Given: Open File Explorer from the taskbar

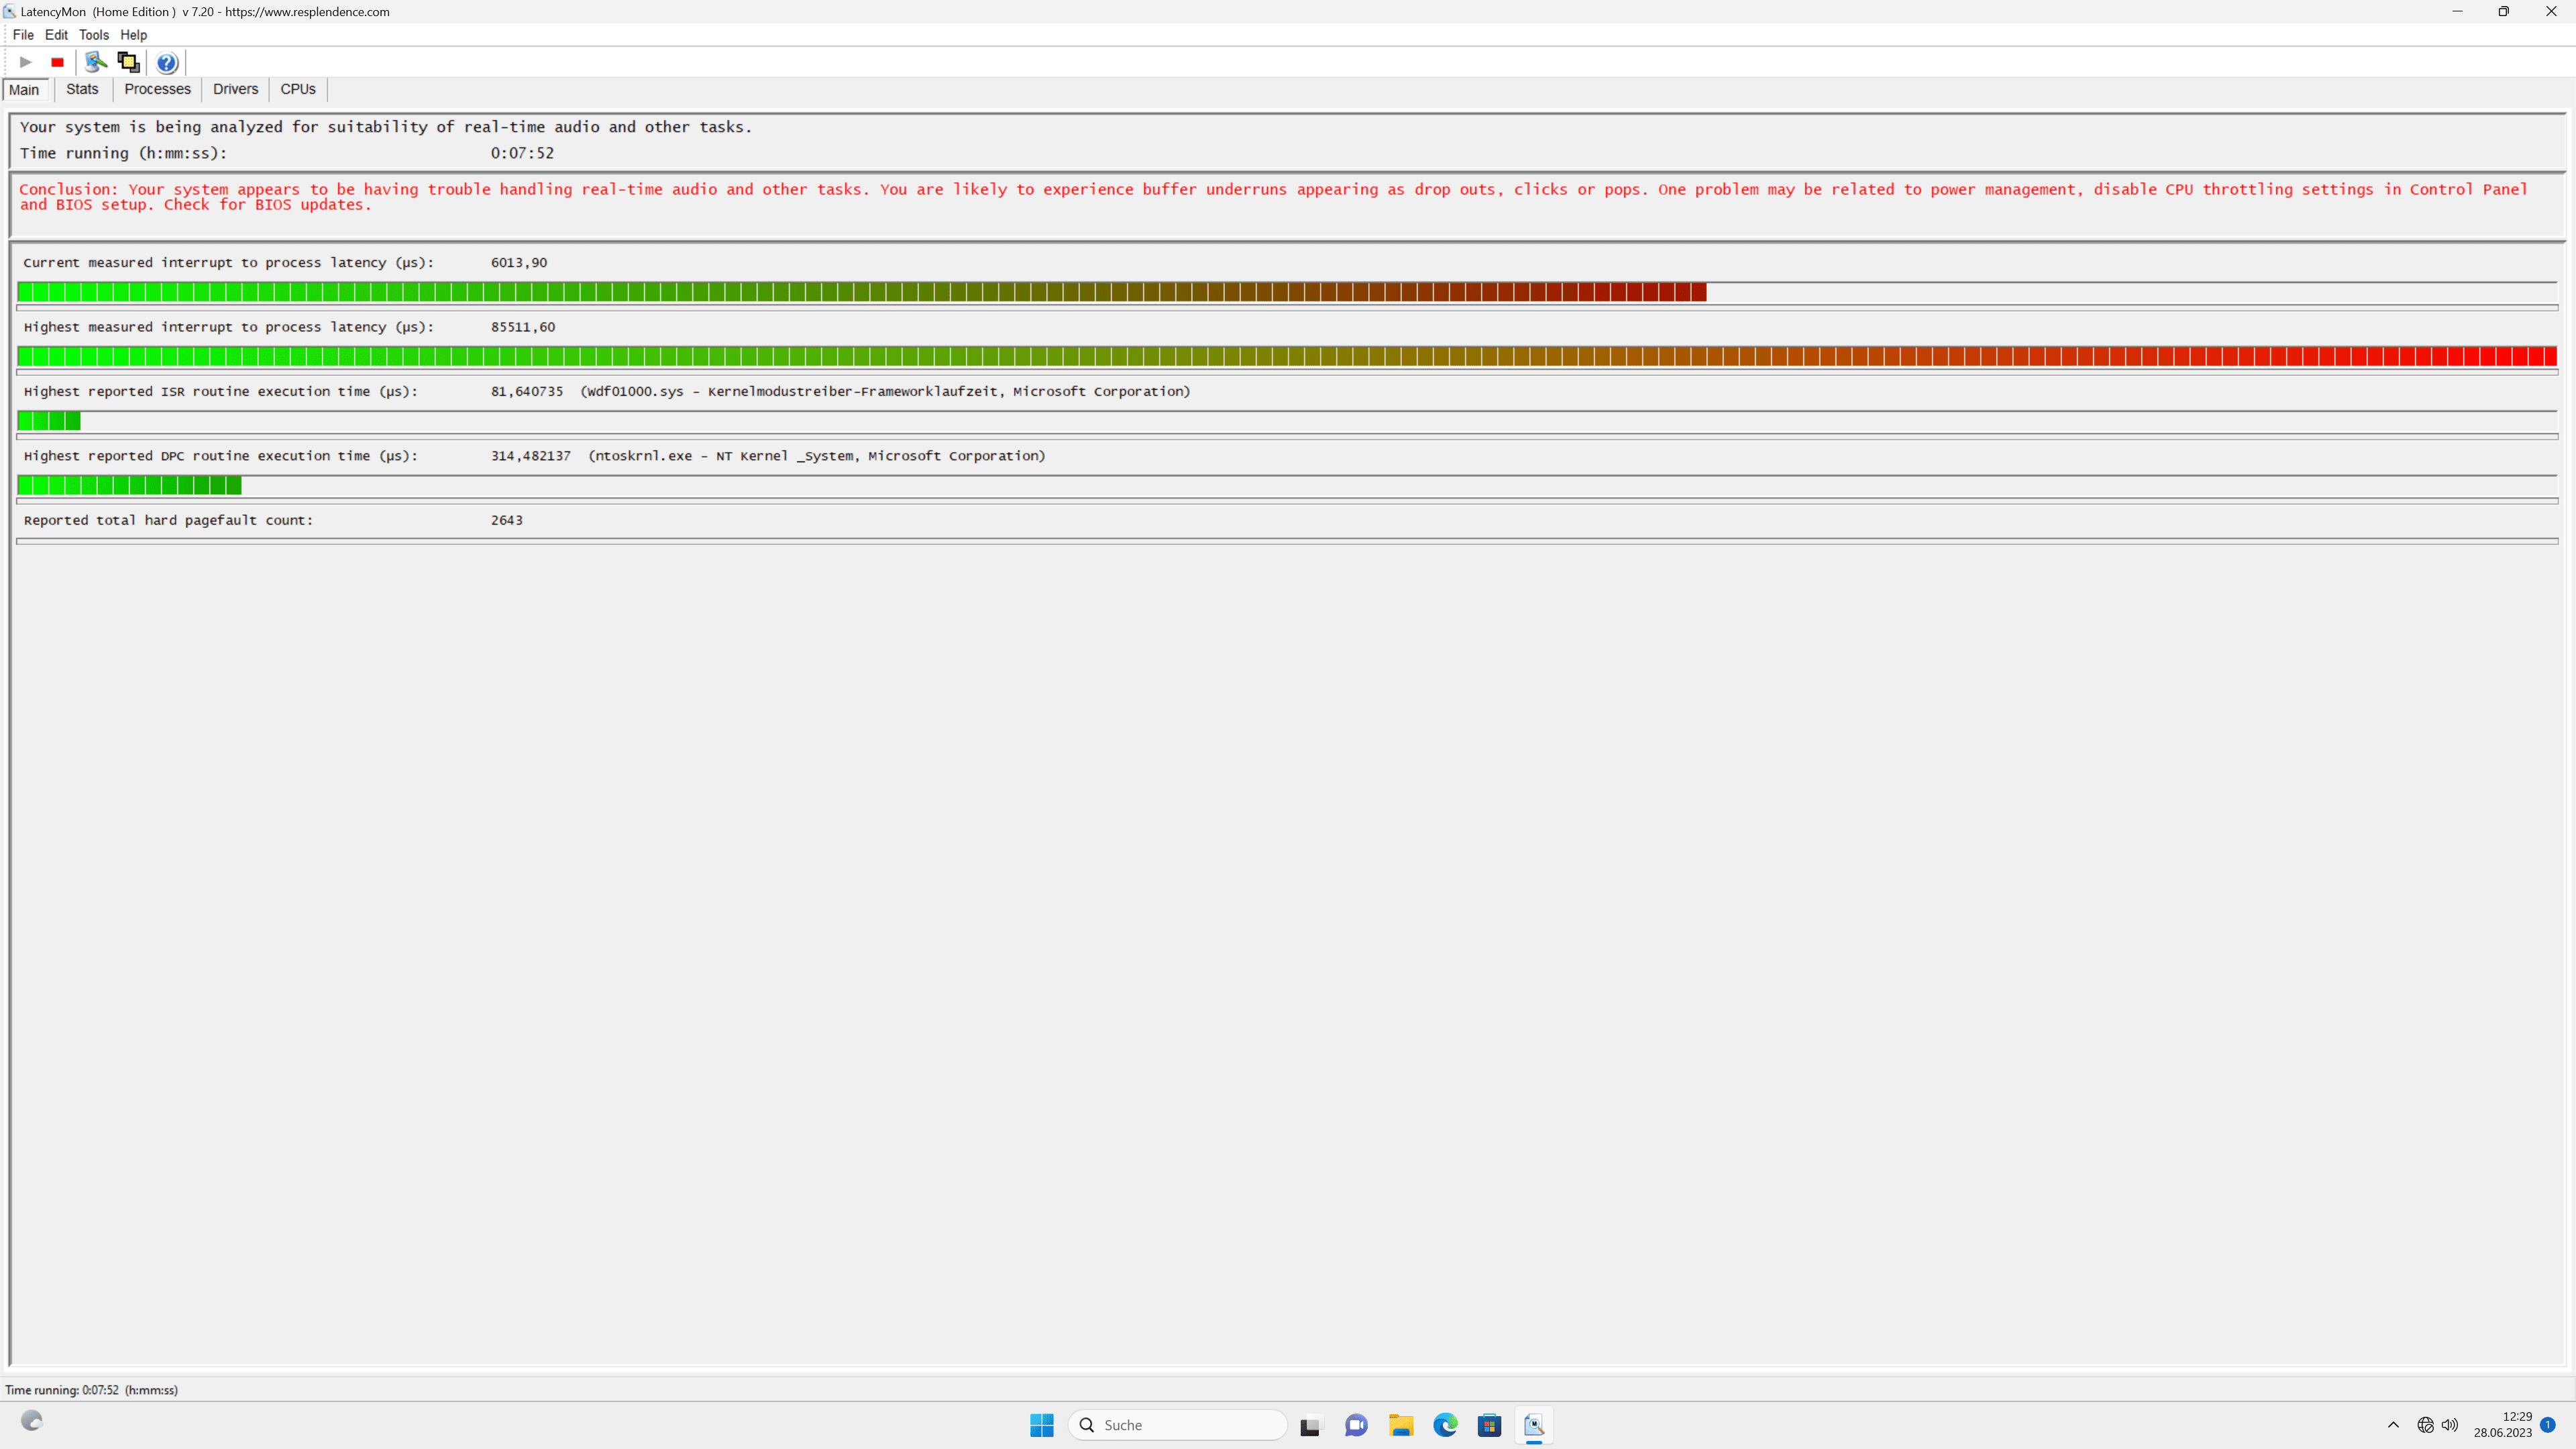Looking at the screenshot, I should (x=1400, y=1425).
